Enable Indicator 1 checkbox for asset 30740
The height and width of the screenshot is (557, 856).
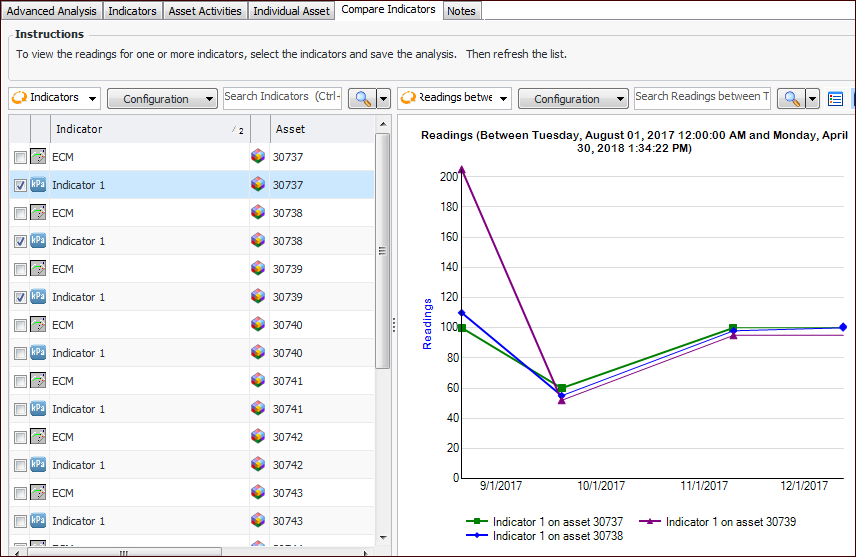pyautogui.click(x=20, y=353)
